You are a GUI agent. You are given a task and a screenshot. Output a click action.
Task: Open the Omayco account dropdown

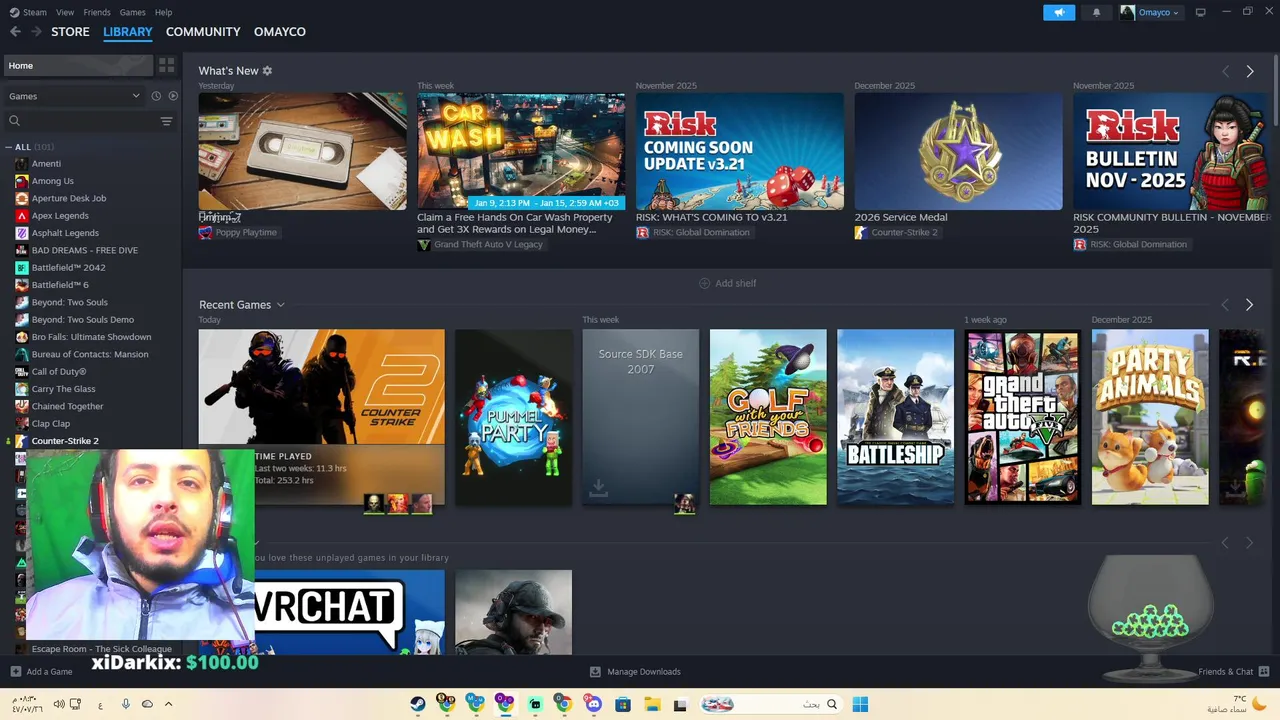point(1150,12)
